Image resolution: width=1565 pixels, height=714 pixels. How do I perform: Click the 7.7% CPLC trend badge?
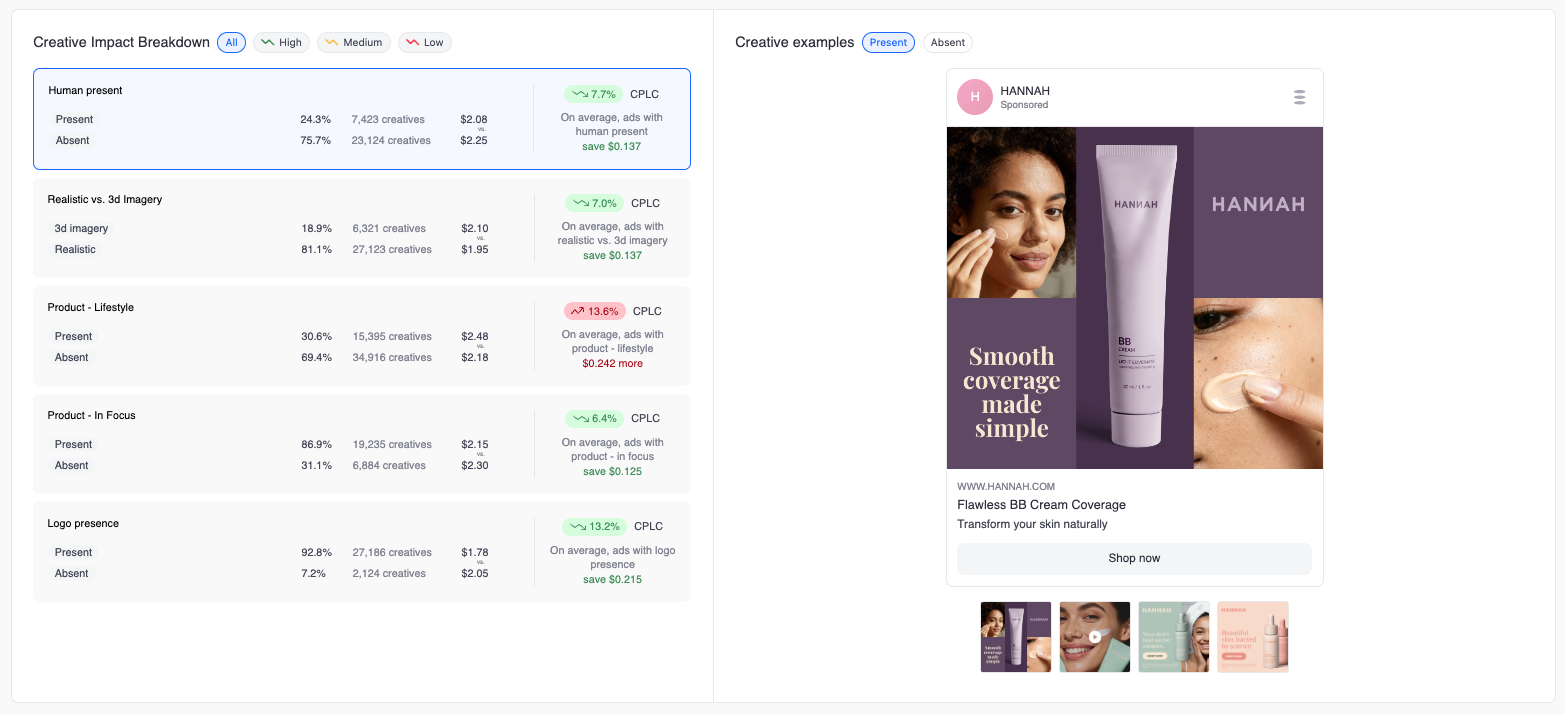(x=593, y=94)
